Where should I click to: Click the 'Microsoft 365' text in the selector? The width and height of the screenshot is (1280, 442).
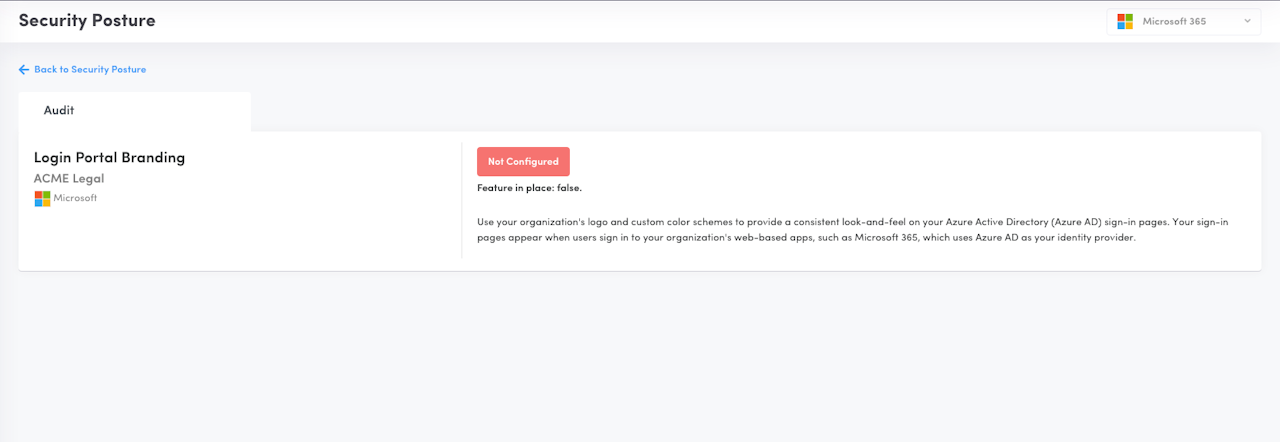pos(1175,21)
